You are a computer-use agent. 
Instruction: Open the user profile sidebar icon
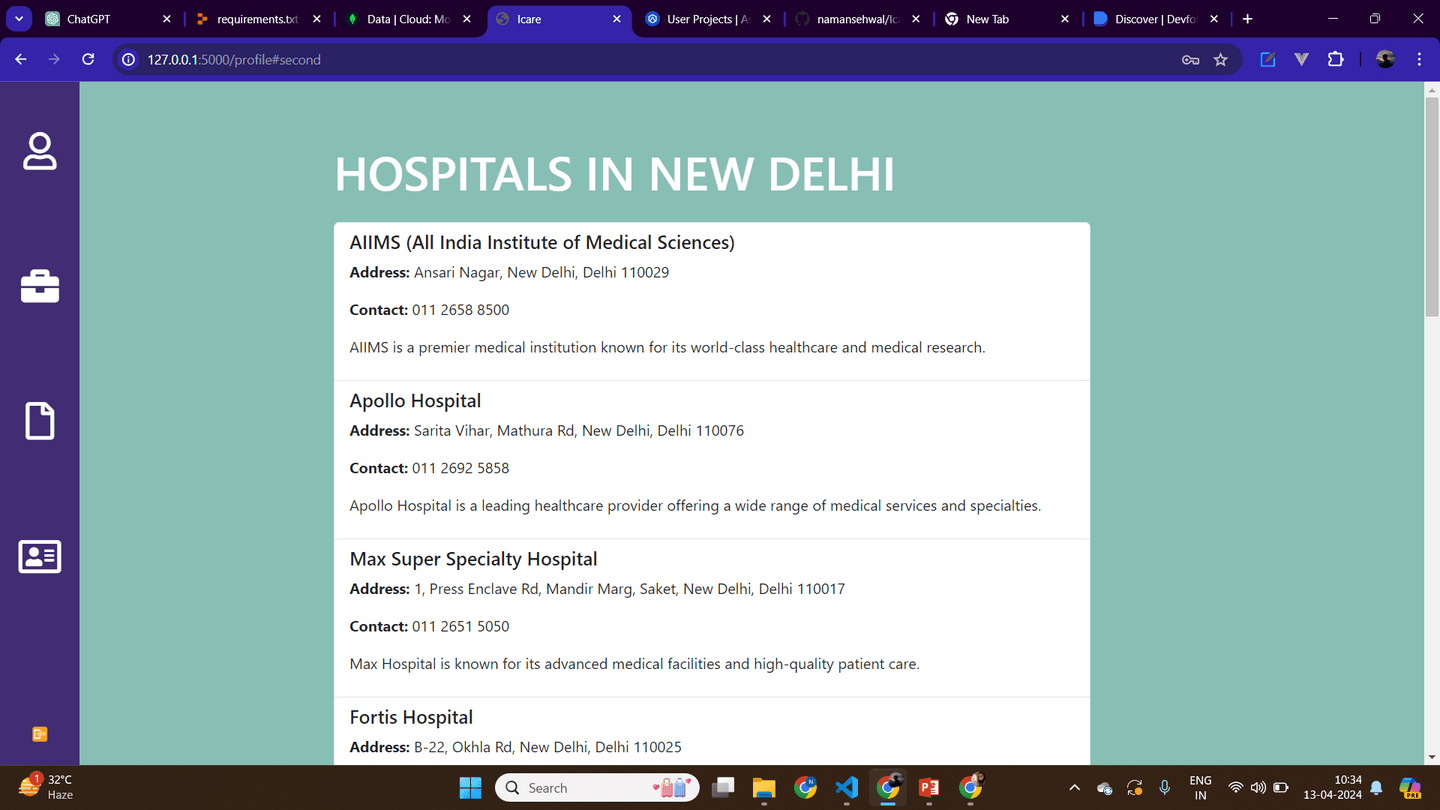pyautogui.click(x=40, y=151)
